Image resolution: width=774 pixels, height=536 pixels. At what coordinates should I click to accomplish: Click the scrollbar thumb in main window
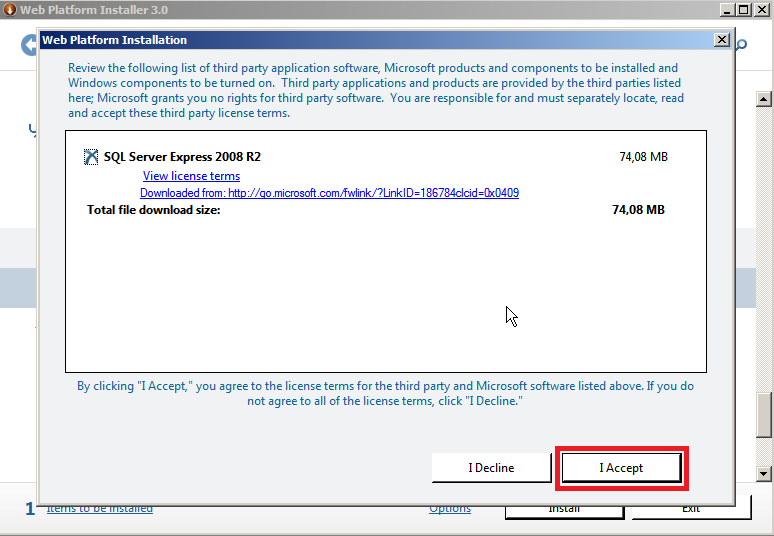point(764,415)
